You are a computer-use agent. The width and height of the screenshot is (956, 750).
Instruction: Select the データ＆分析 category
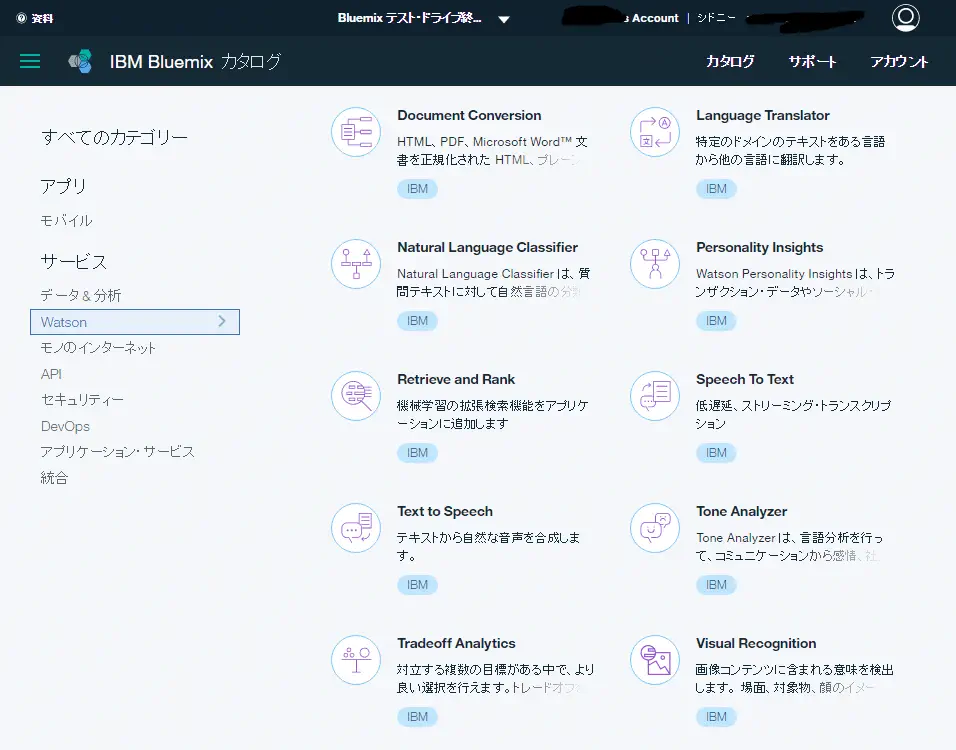pos(81,296)
